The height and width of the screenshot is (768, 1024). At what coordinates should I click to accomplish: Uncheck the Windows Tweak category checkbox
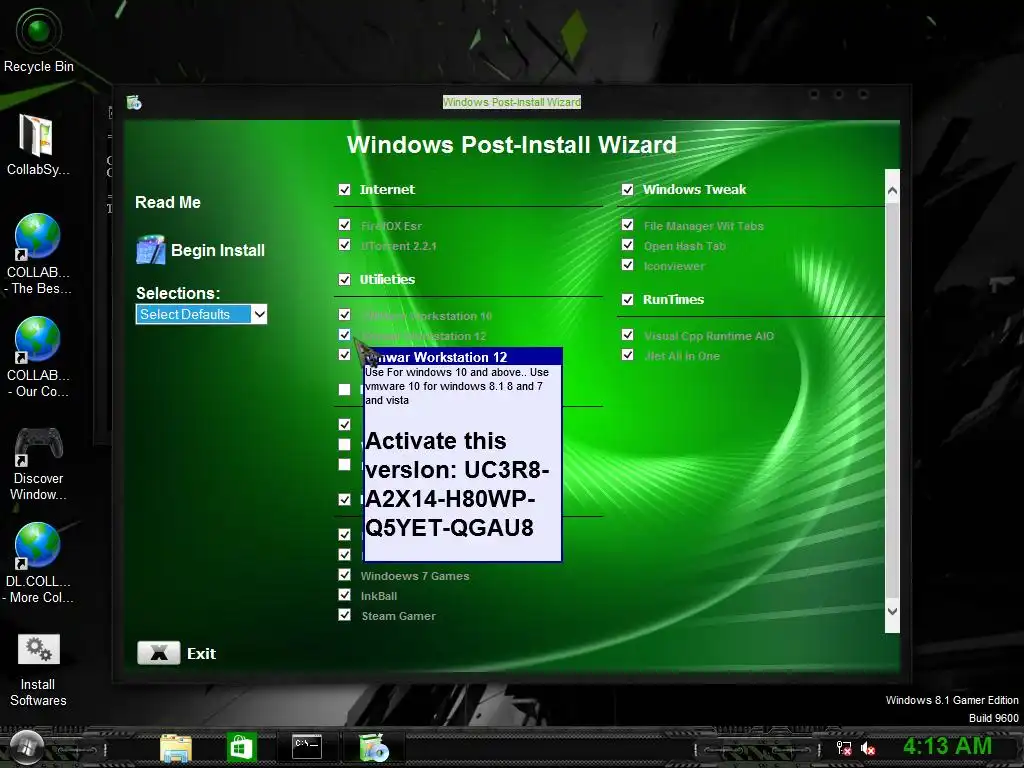pyautogui.click(x=627, y=189)
